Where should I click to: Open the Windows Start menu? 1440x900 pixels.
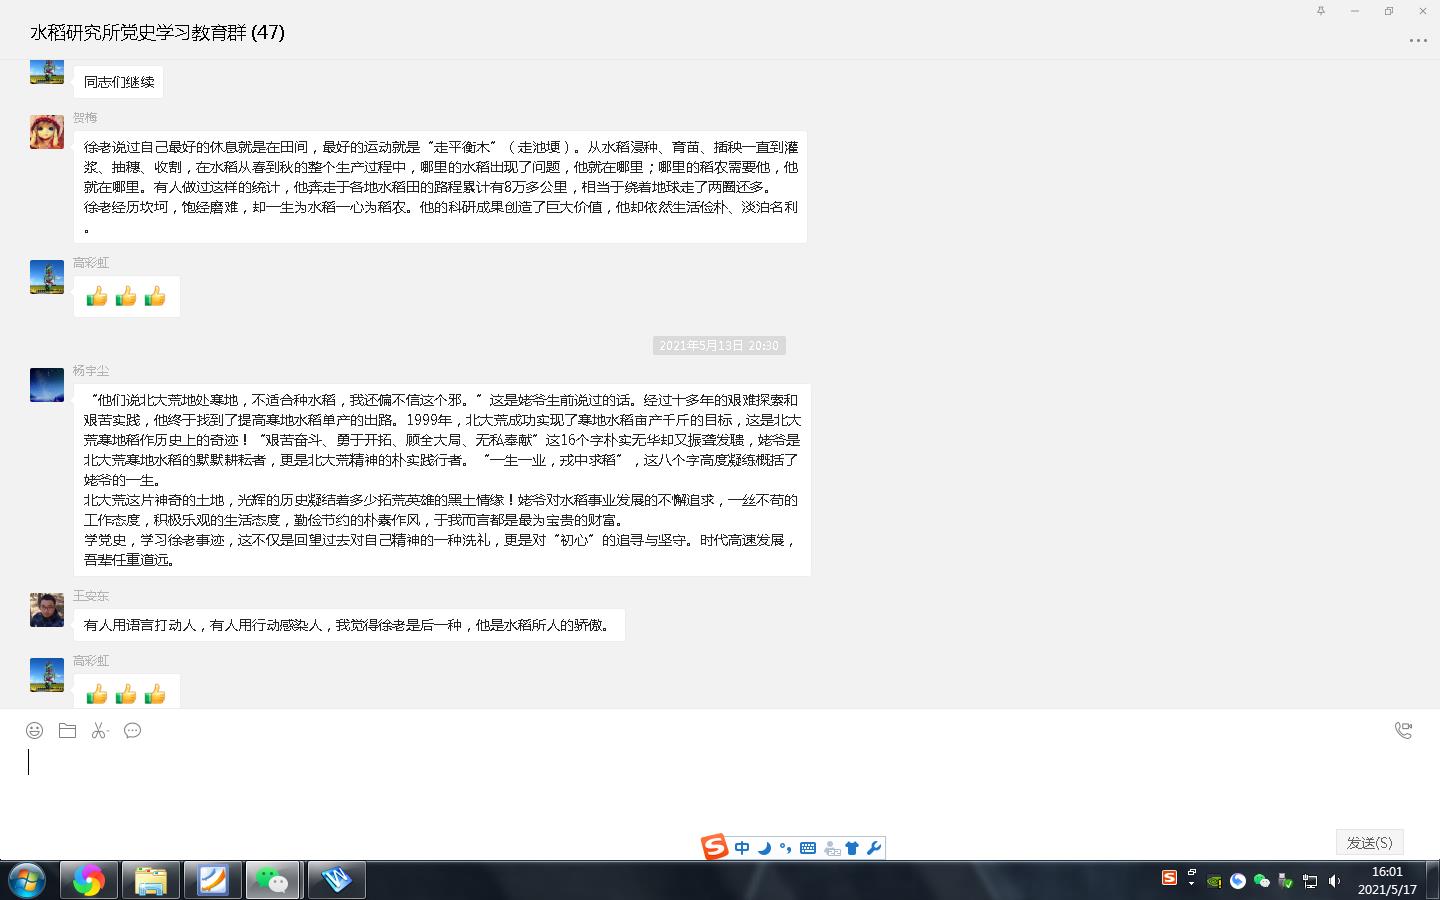(27, 880)
